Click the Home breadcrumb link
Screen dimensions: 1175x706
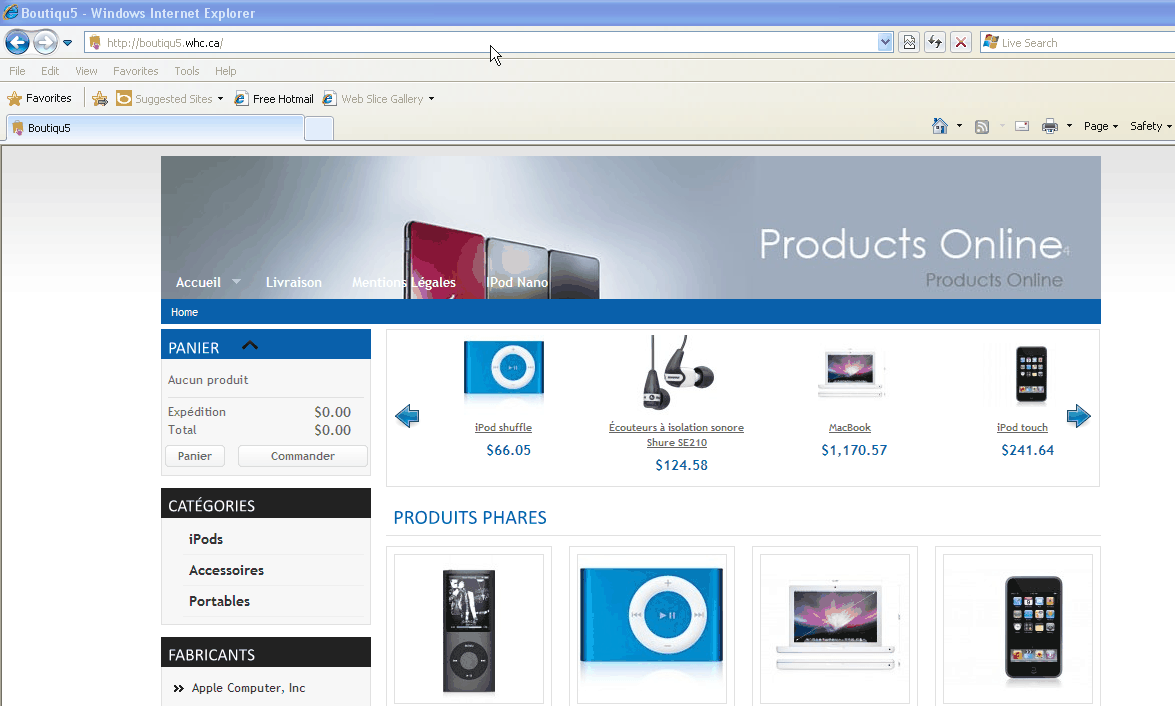[x=184, y=312]
